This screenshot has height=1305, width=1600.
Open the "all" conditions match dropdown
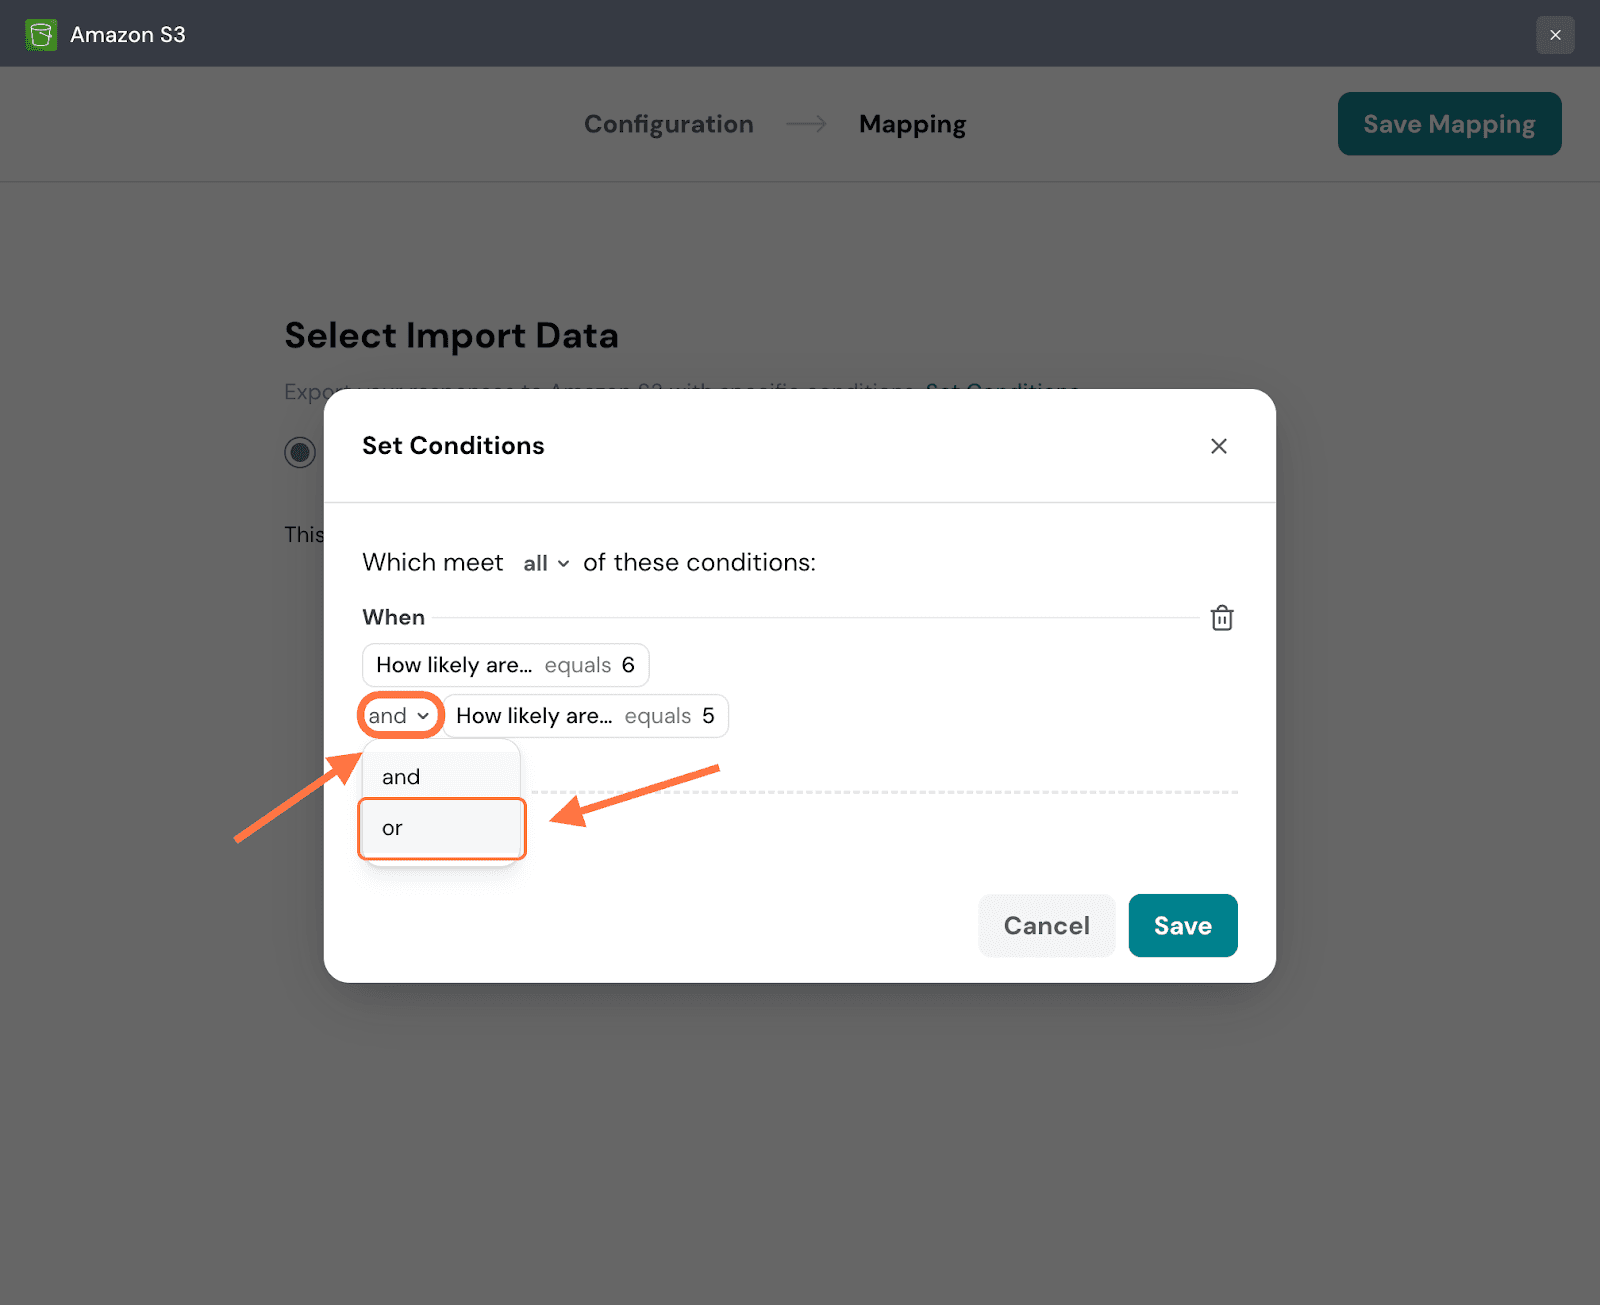[x=546, y=563]
